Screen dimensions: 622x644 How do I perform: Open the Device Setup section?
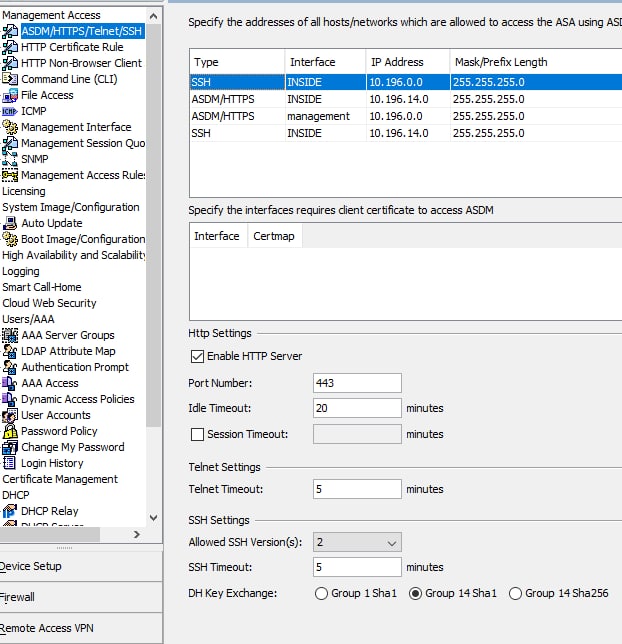coord(81,566)
